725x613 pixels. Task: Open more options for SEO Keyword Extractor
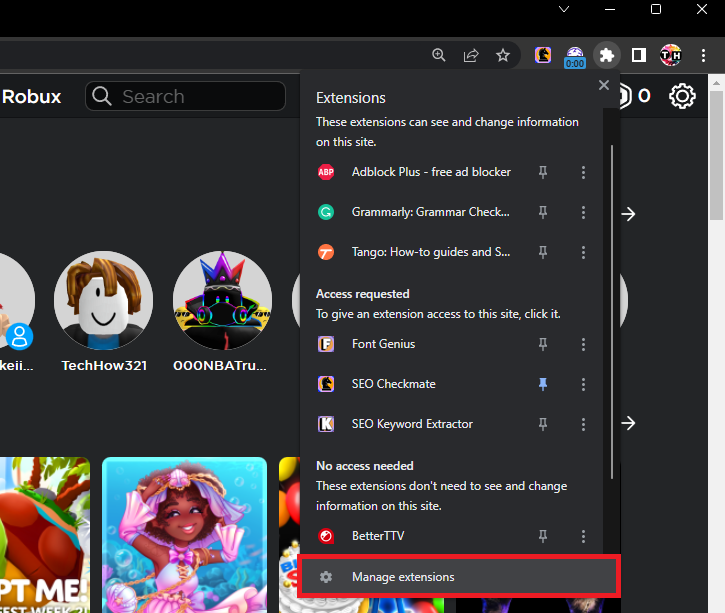(583, 424)
